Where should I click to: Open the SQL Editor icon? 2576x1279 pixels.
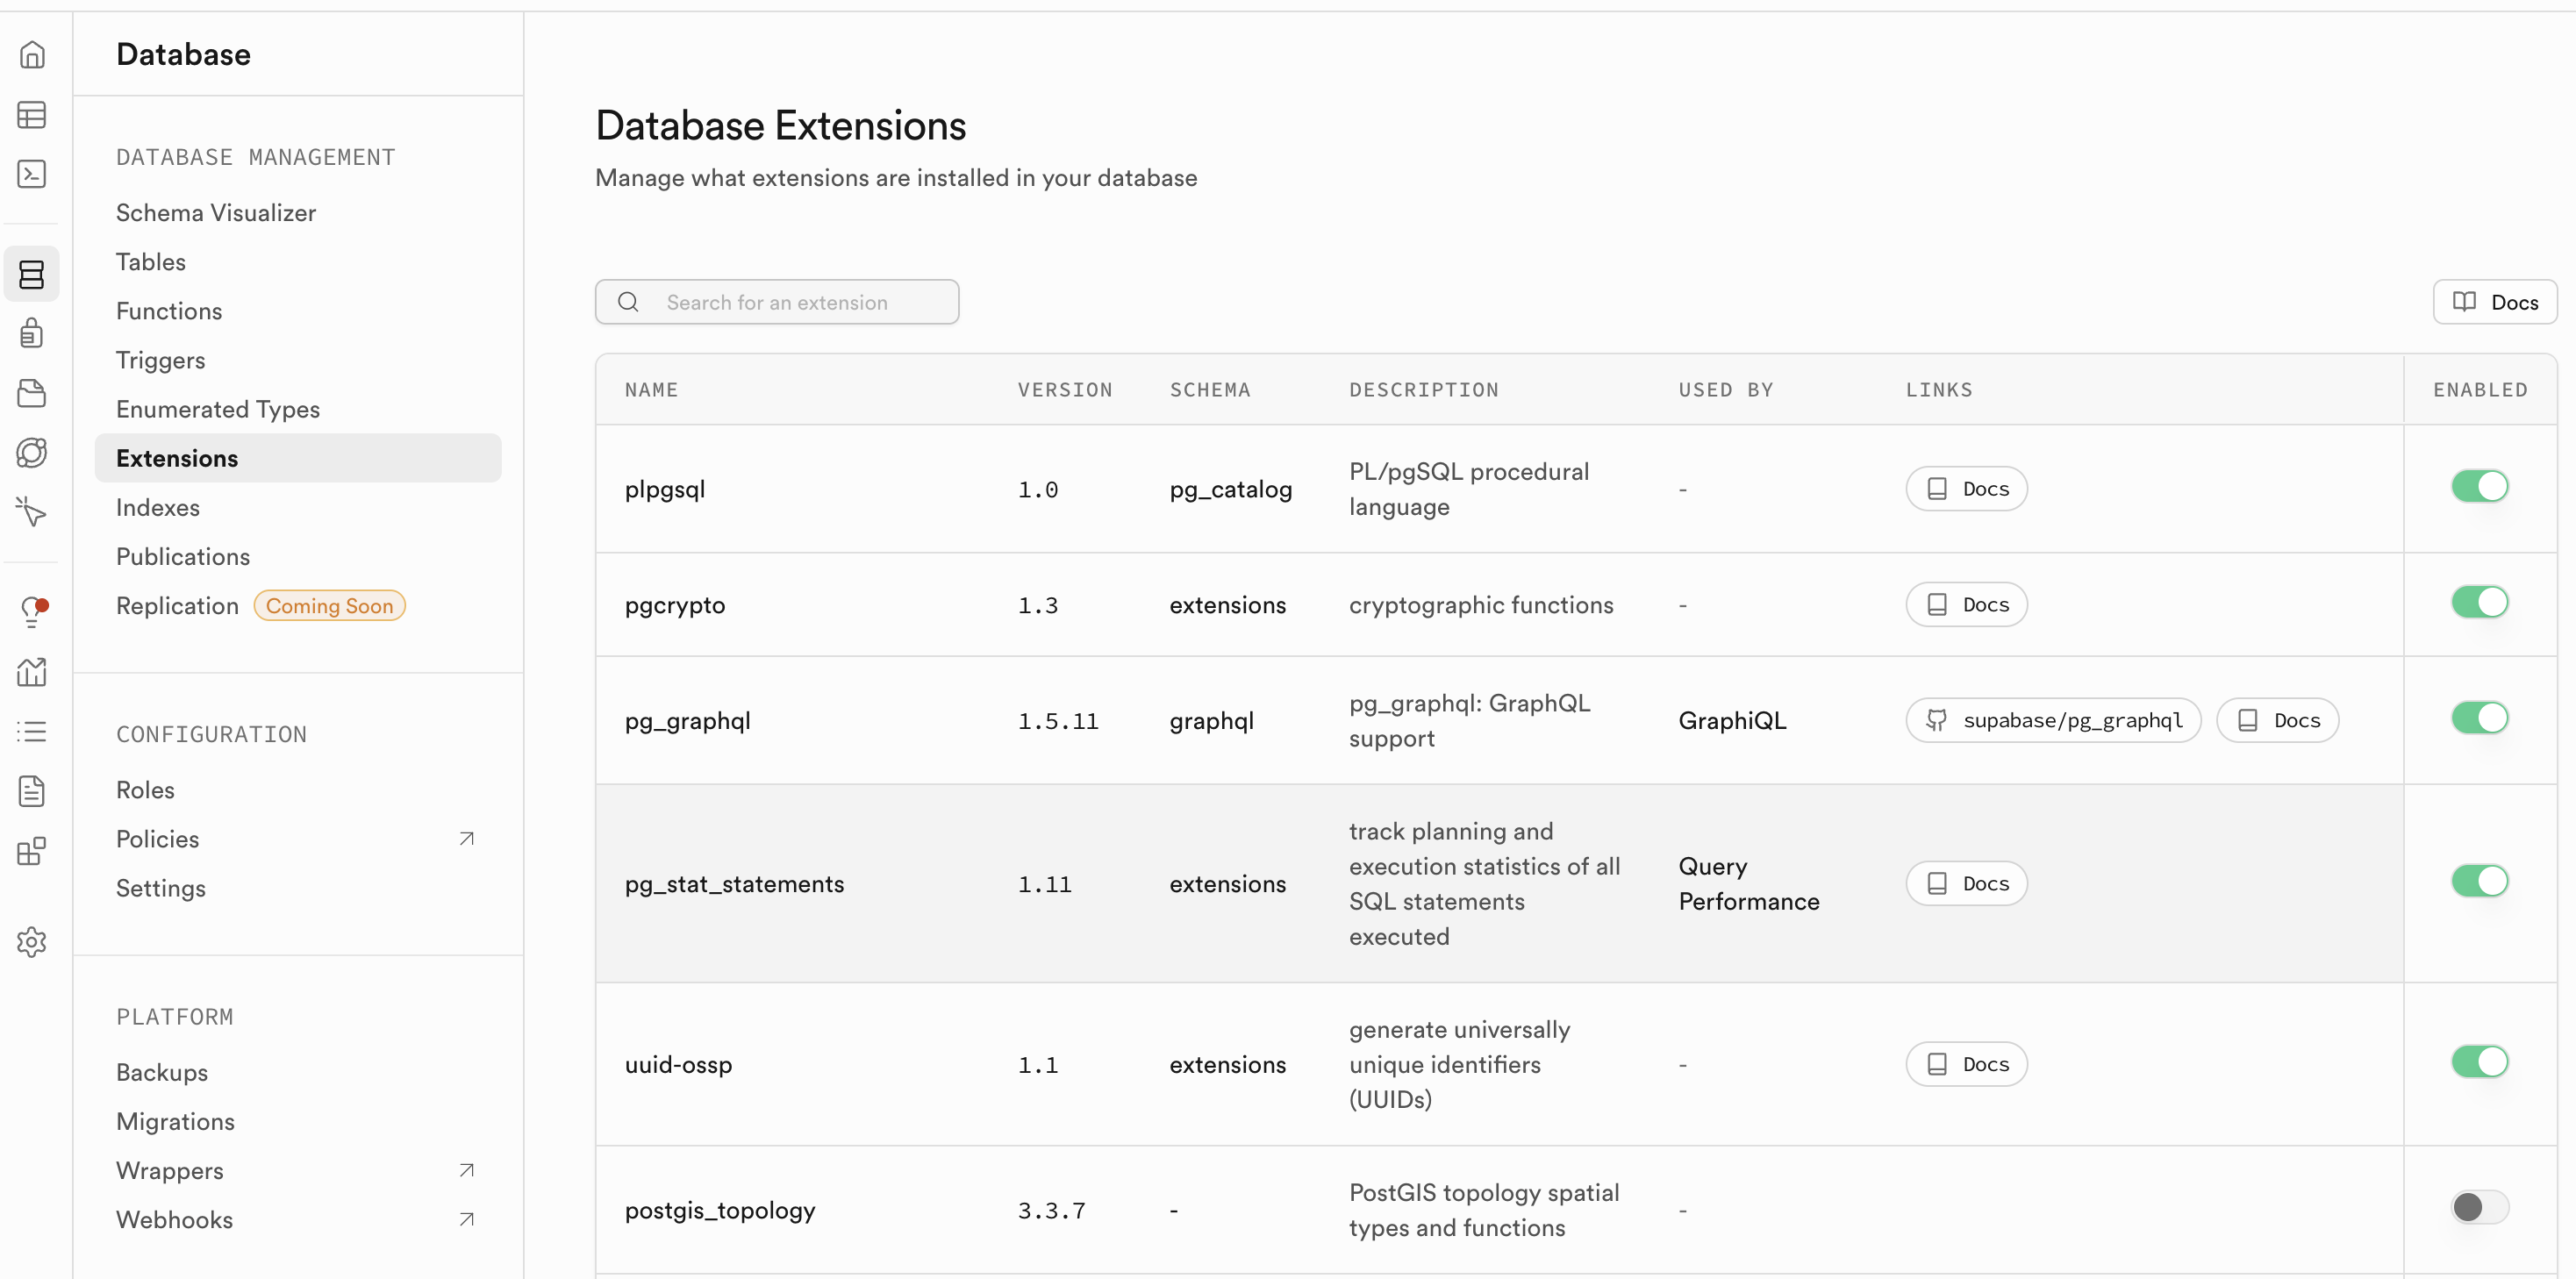(x=32, y=174)
